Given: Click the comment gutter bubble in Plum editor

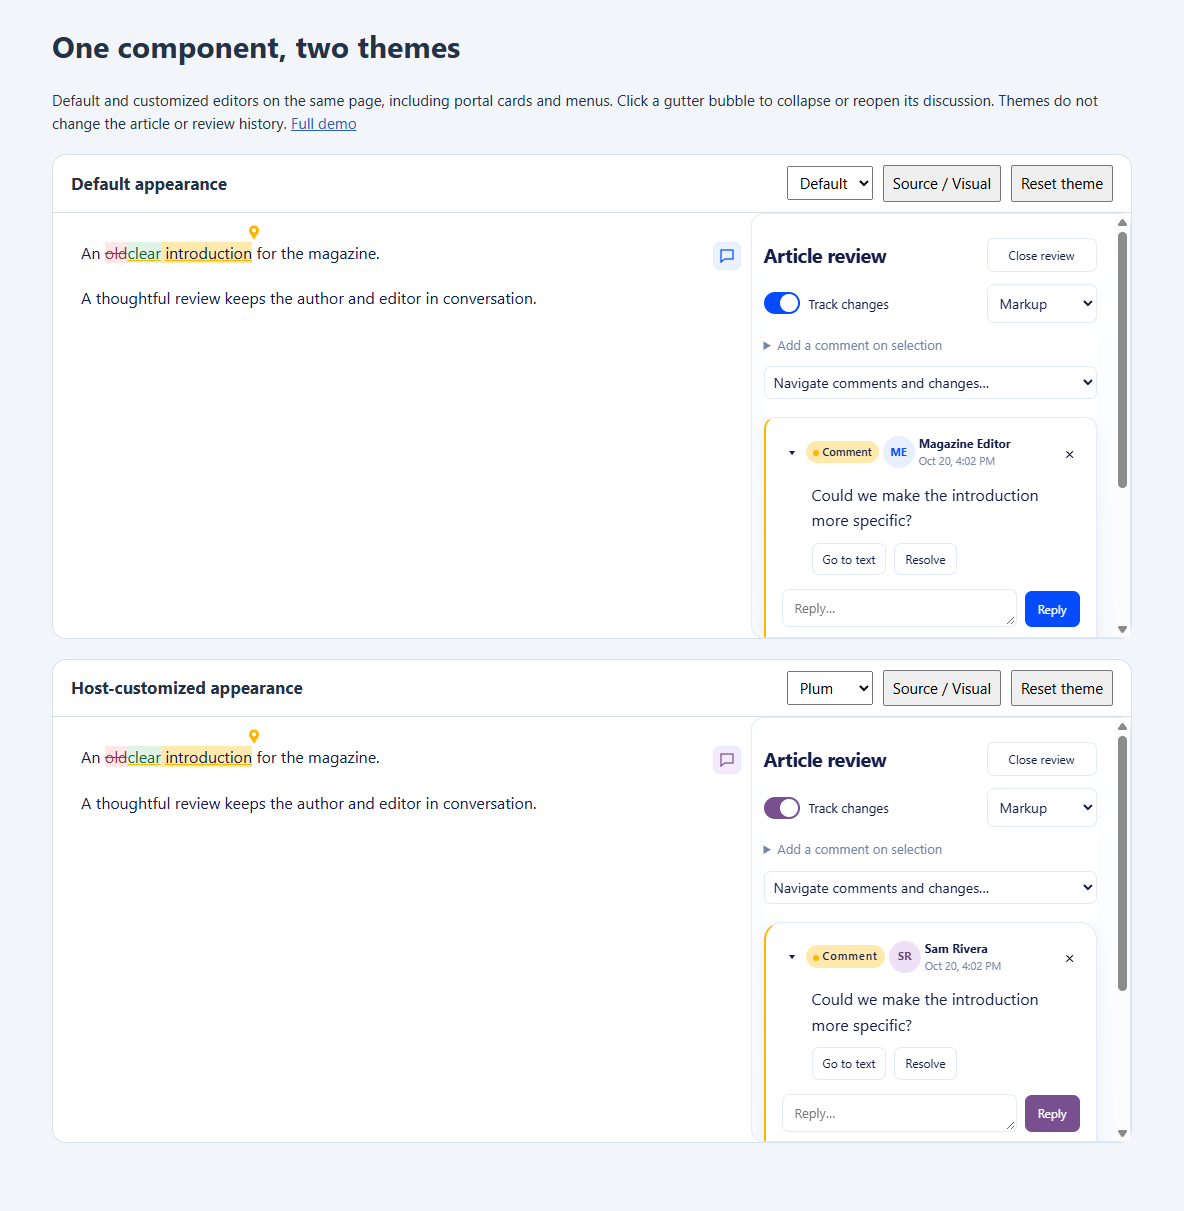Looking at the screenshot, I should (x=727, y=760).
